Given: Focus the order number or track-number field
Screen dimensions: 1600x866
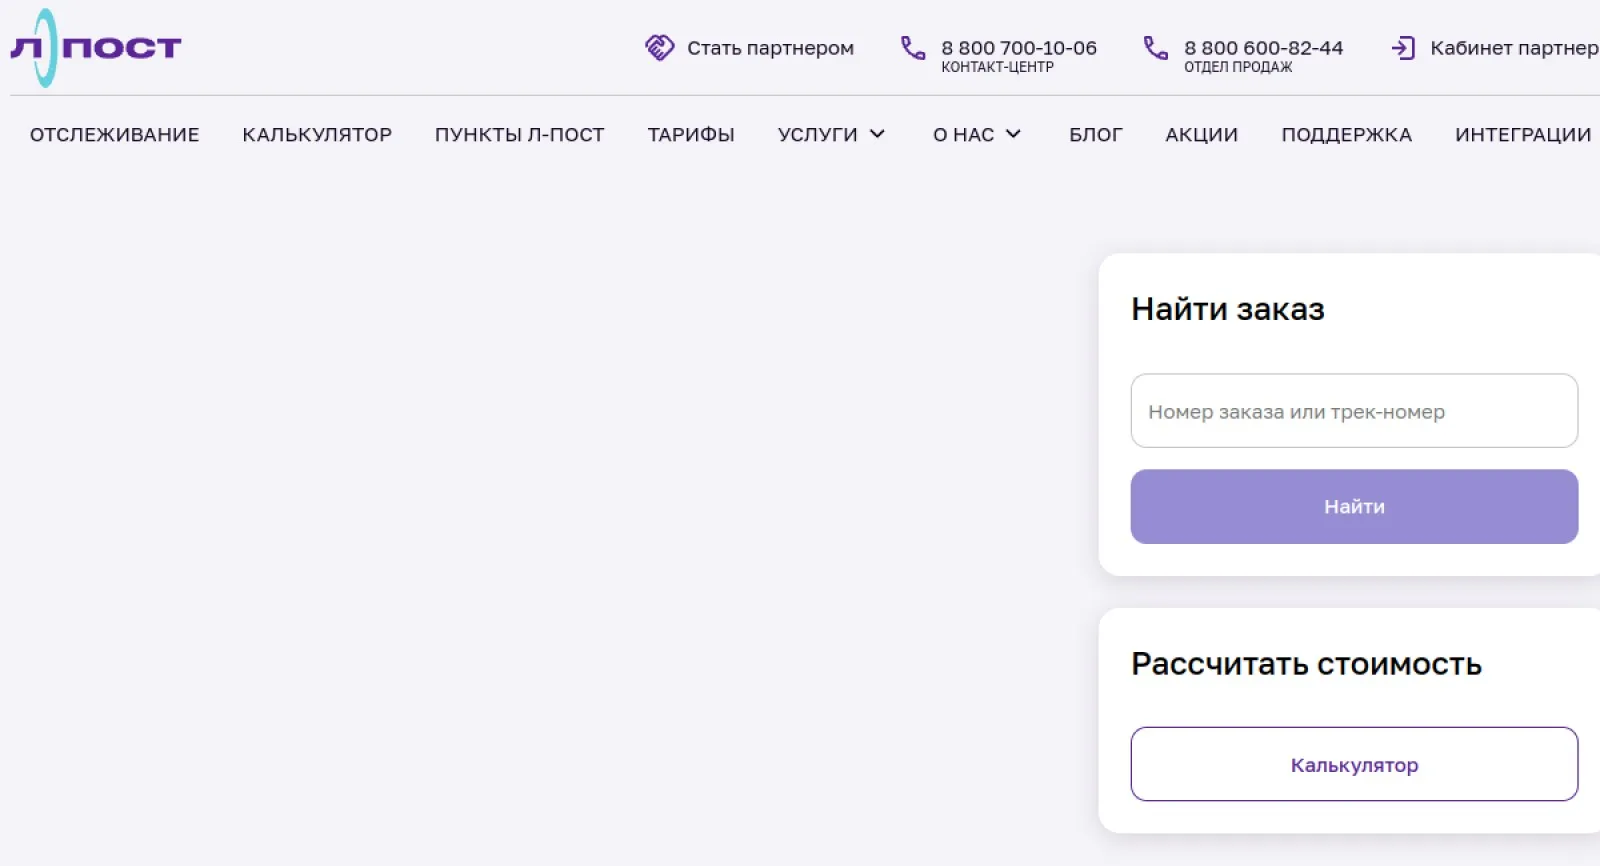Looking at the screenshot, I should pyautogui.click(x=1354, y=411).
